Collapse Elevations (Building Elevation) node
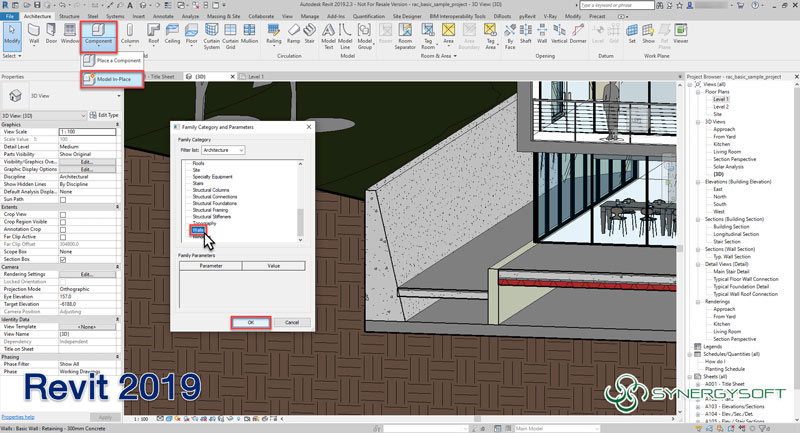The image size is (800, 433). pyautogui.click(x=698, y=182)
